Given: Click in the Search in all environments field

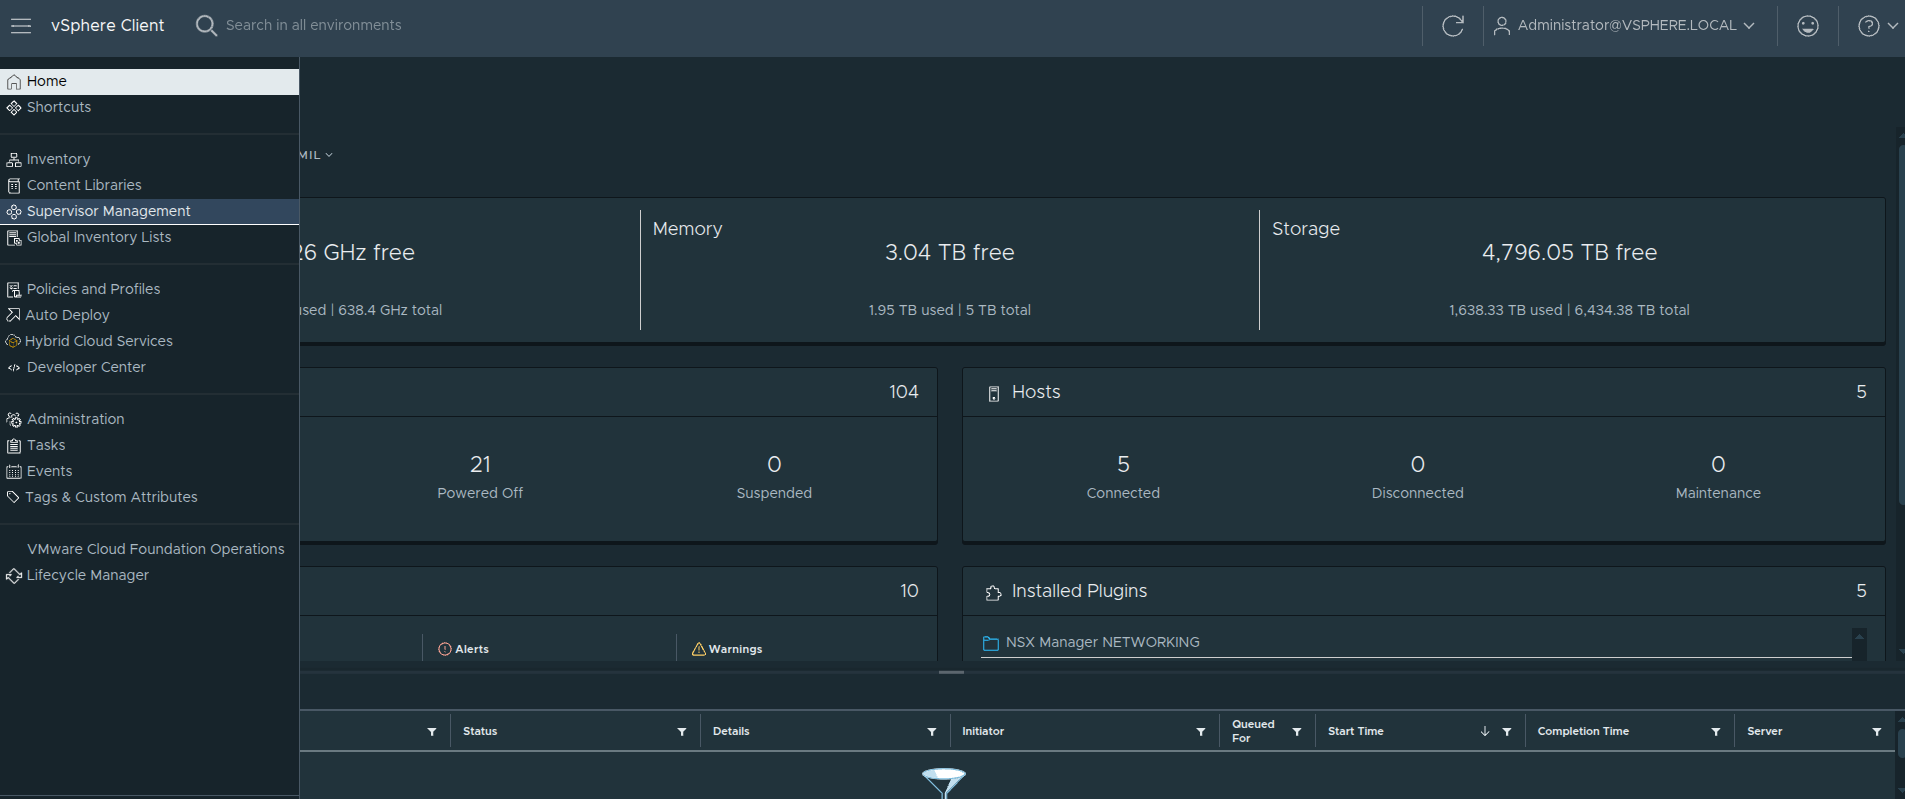Looking at the screenshot, I should point(313,25).
